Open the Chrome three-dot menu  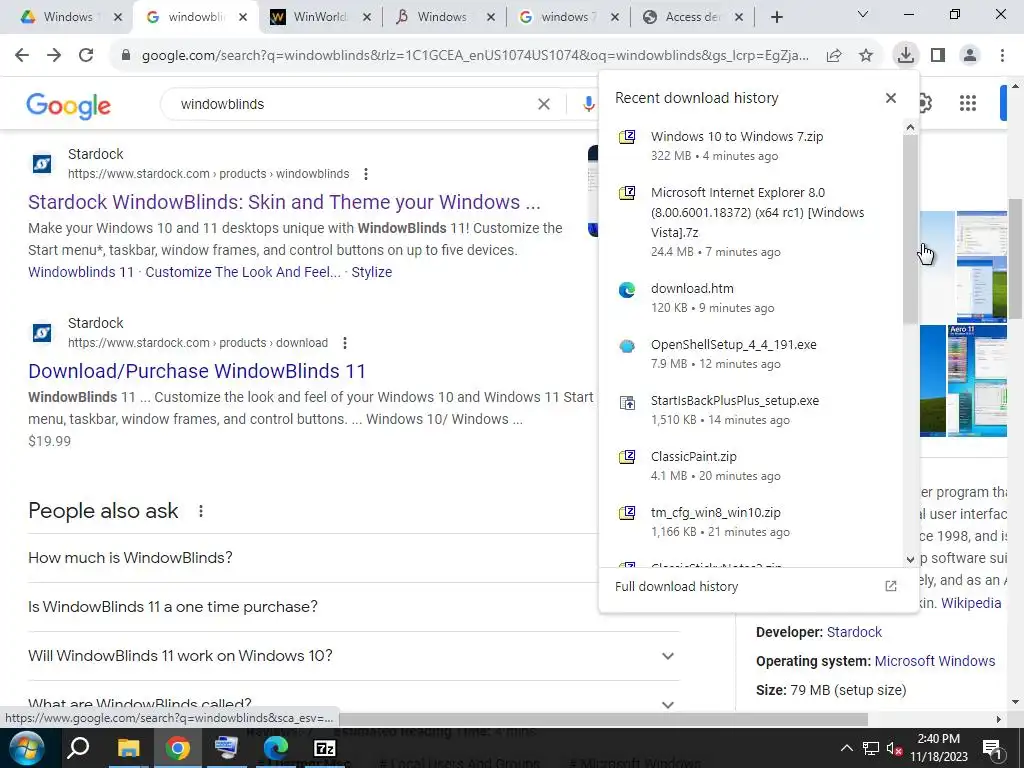pyautogui.click(x=1002, y=56)
